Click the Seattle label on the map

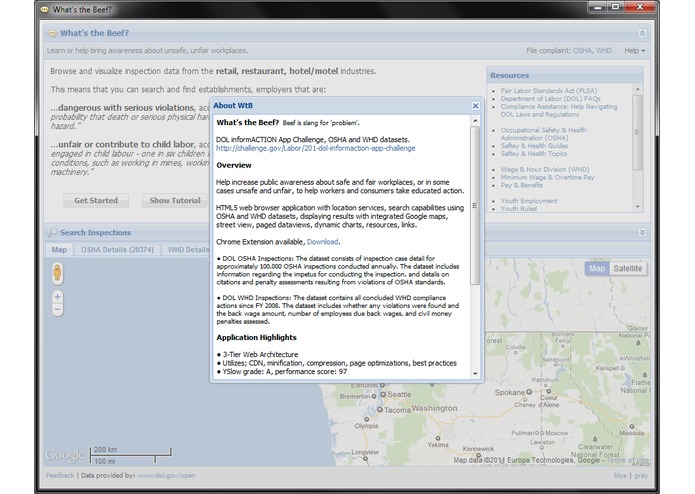pyautogui.click(x=399, y=394)
